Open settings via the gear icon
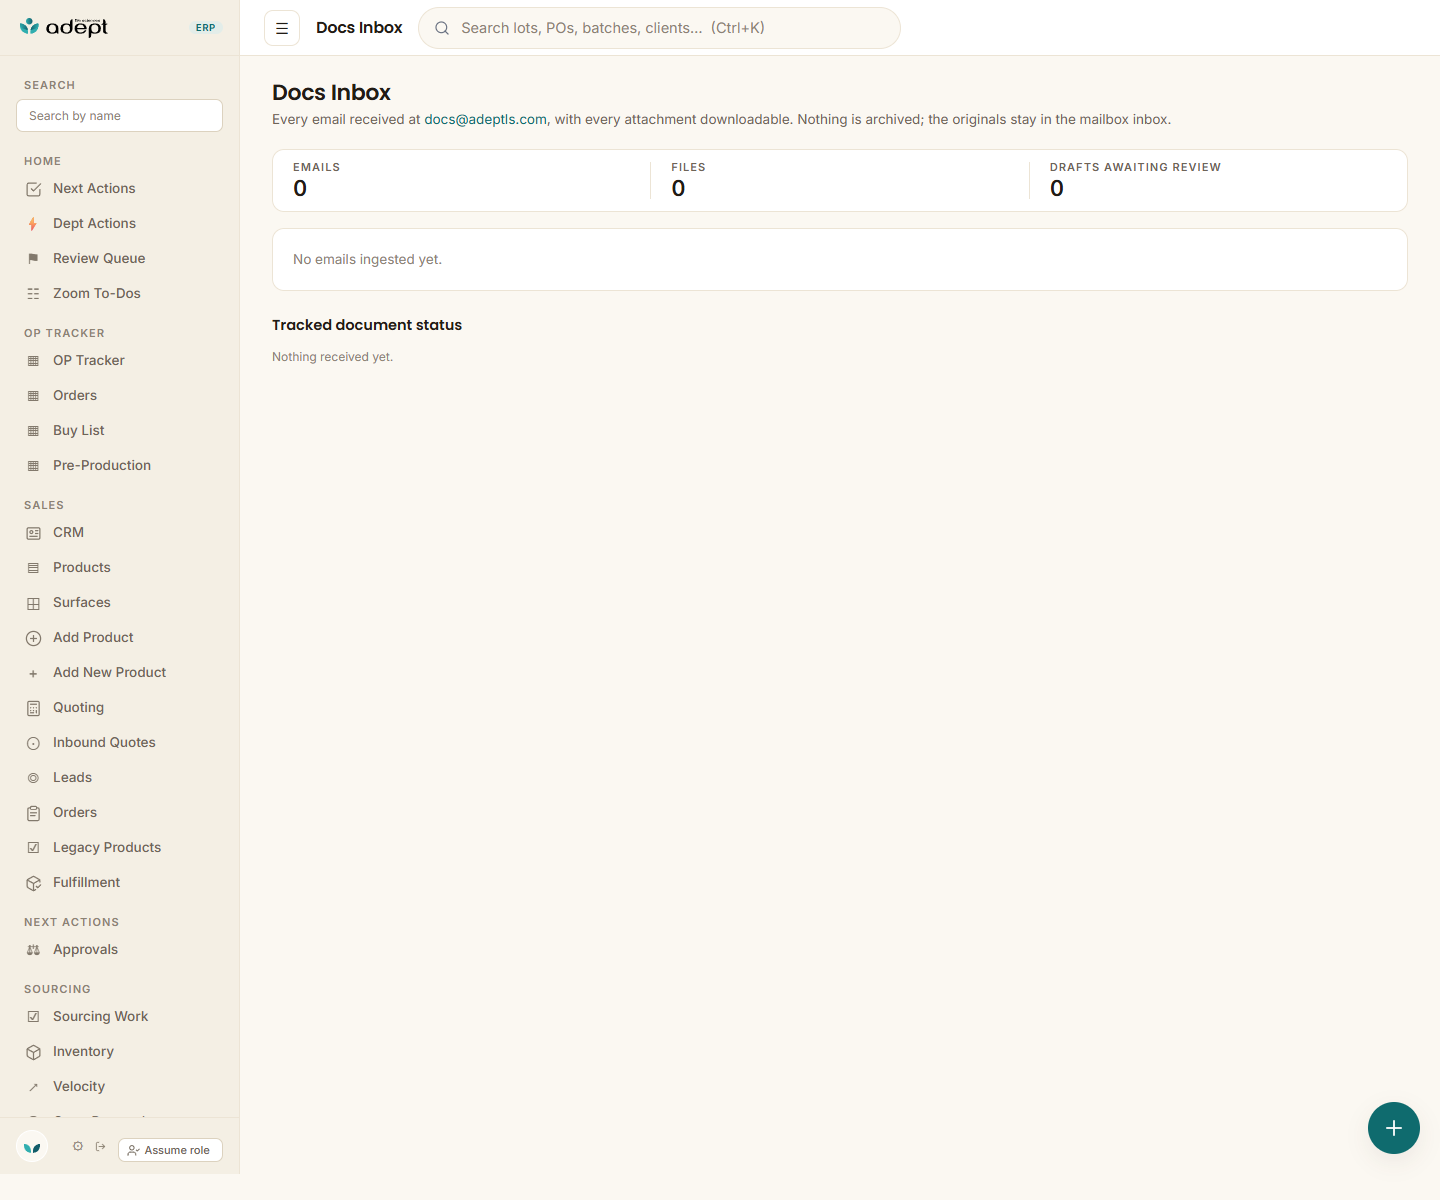The height and width of the screenshot is (1200, 1440). (x=78, y=1146)
